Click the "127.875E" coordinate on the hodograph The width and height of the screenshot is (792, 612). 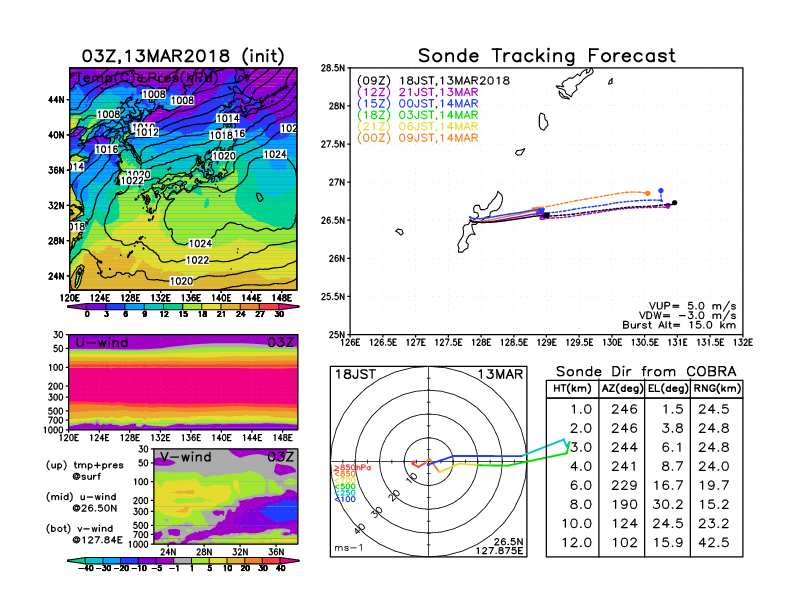click(x=499, y=550)
